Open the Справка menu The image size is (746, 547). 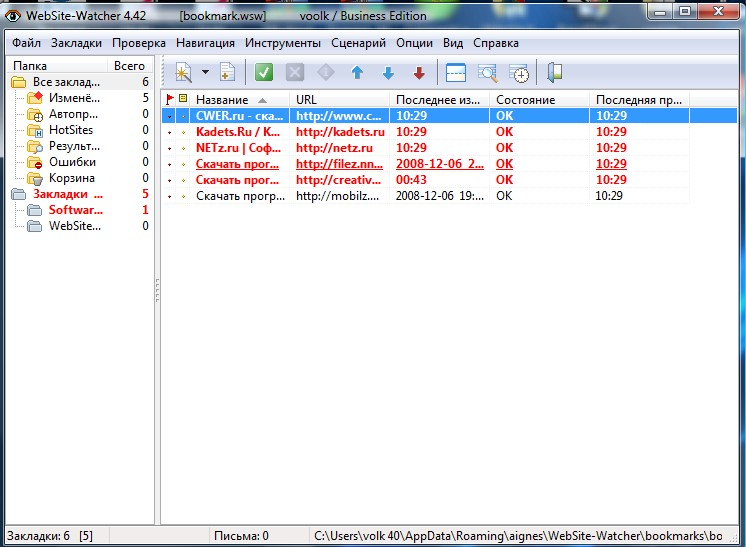[496, 43]
